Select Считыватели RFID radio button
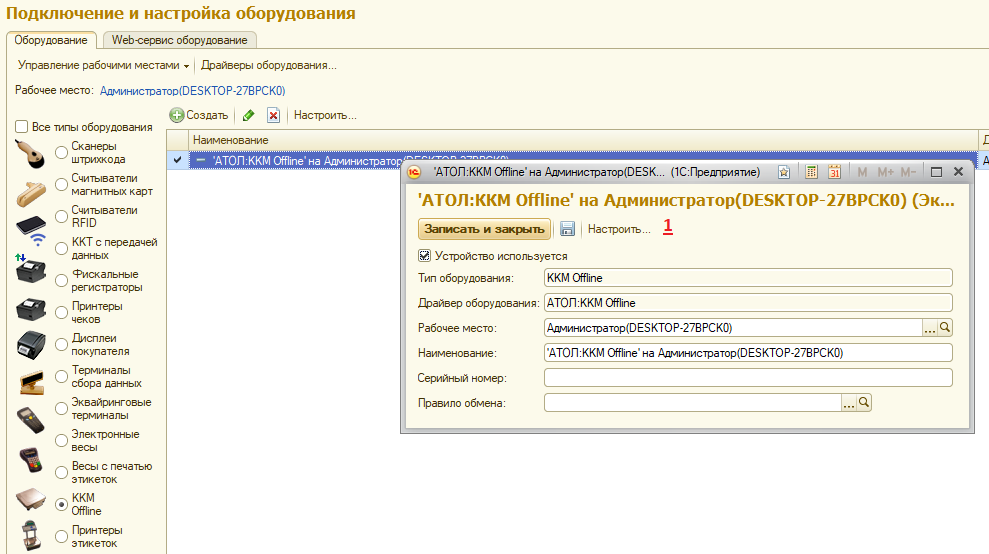 61,216
